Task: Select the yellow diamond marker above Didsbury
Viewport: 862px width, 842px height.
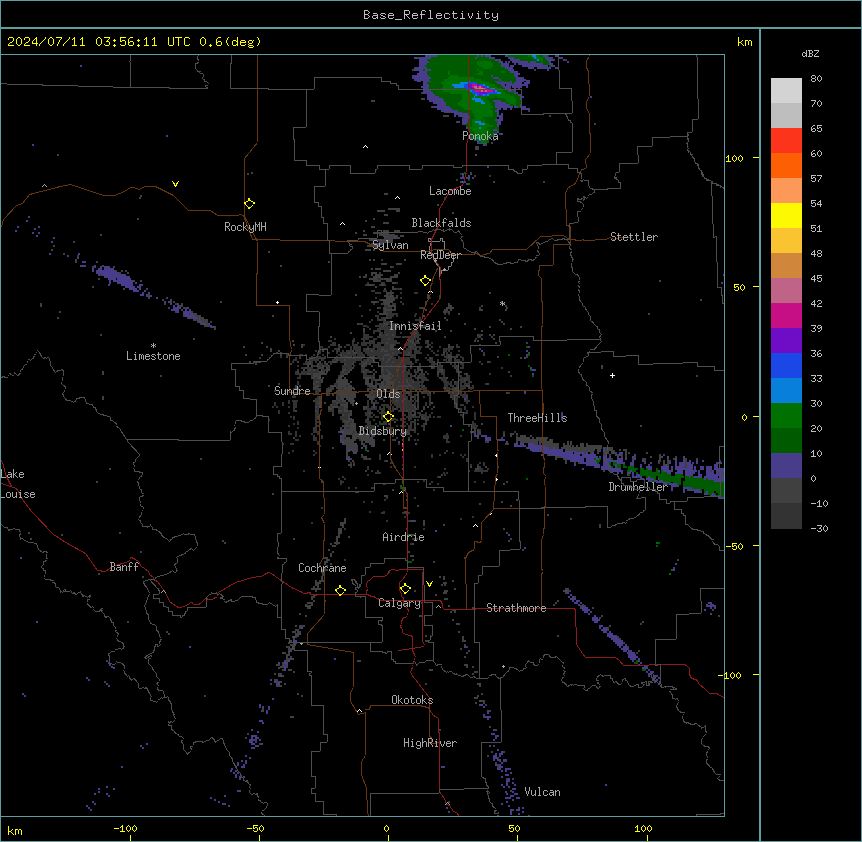Action: click(388, 416)
